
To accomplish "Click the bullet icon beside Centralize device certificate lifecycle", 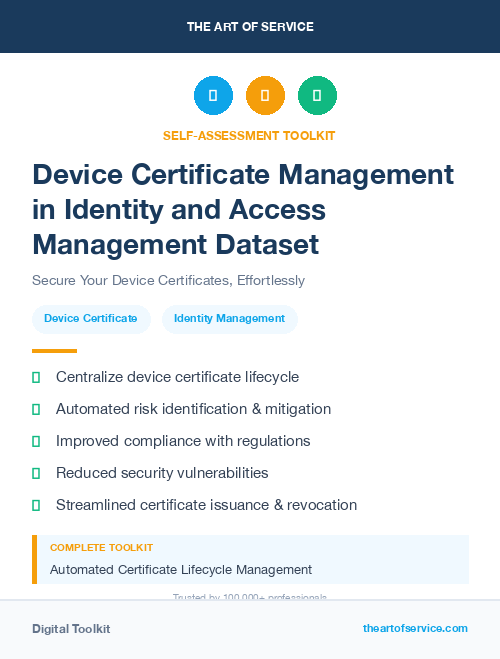I will [36, 377].
